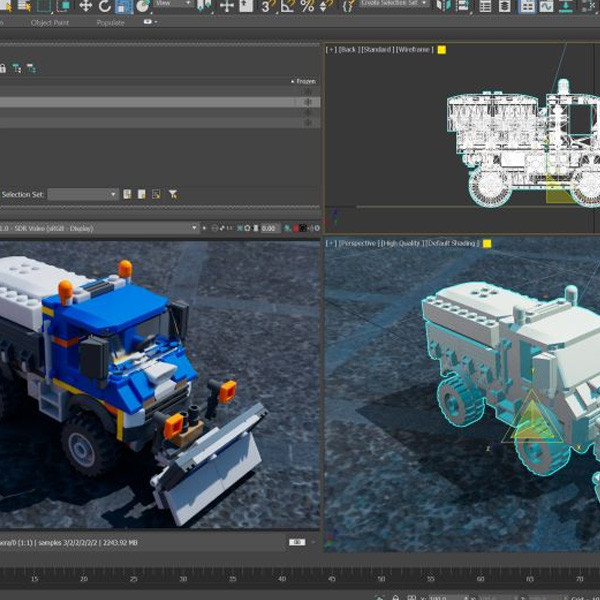Open the [Perspective] view label menu
The height and width of the screenshot is (600, 600).
pyautogui.click(x=360, y=243)
